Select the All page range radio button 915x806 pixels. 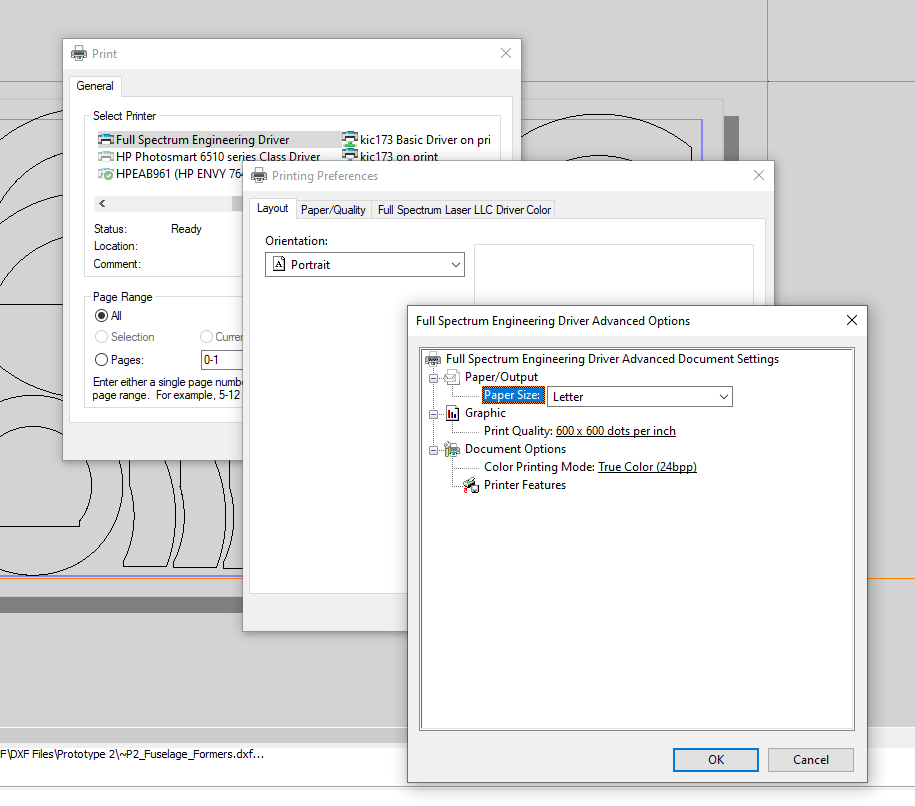click(101, 316)
